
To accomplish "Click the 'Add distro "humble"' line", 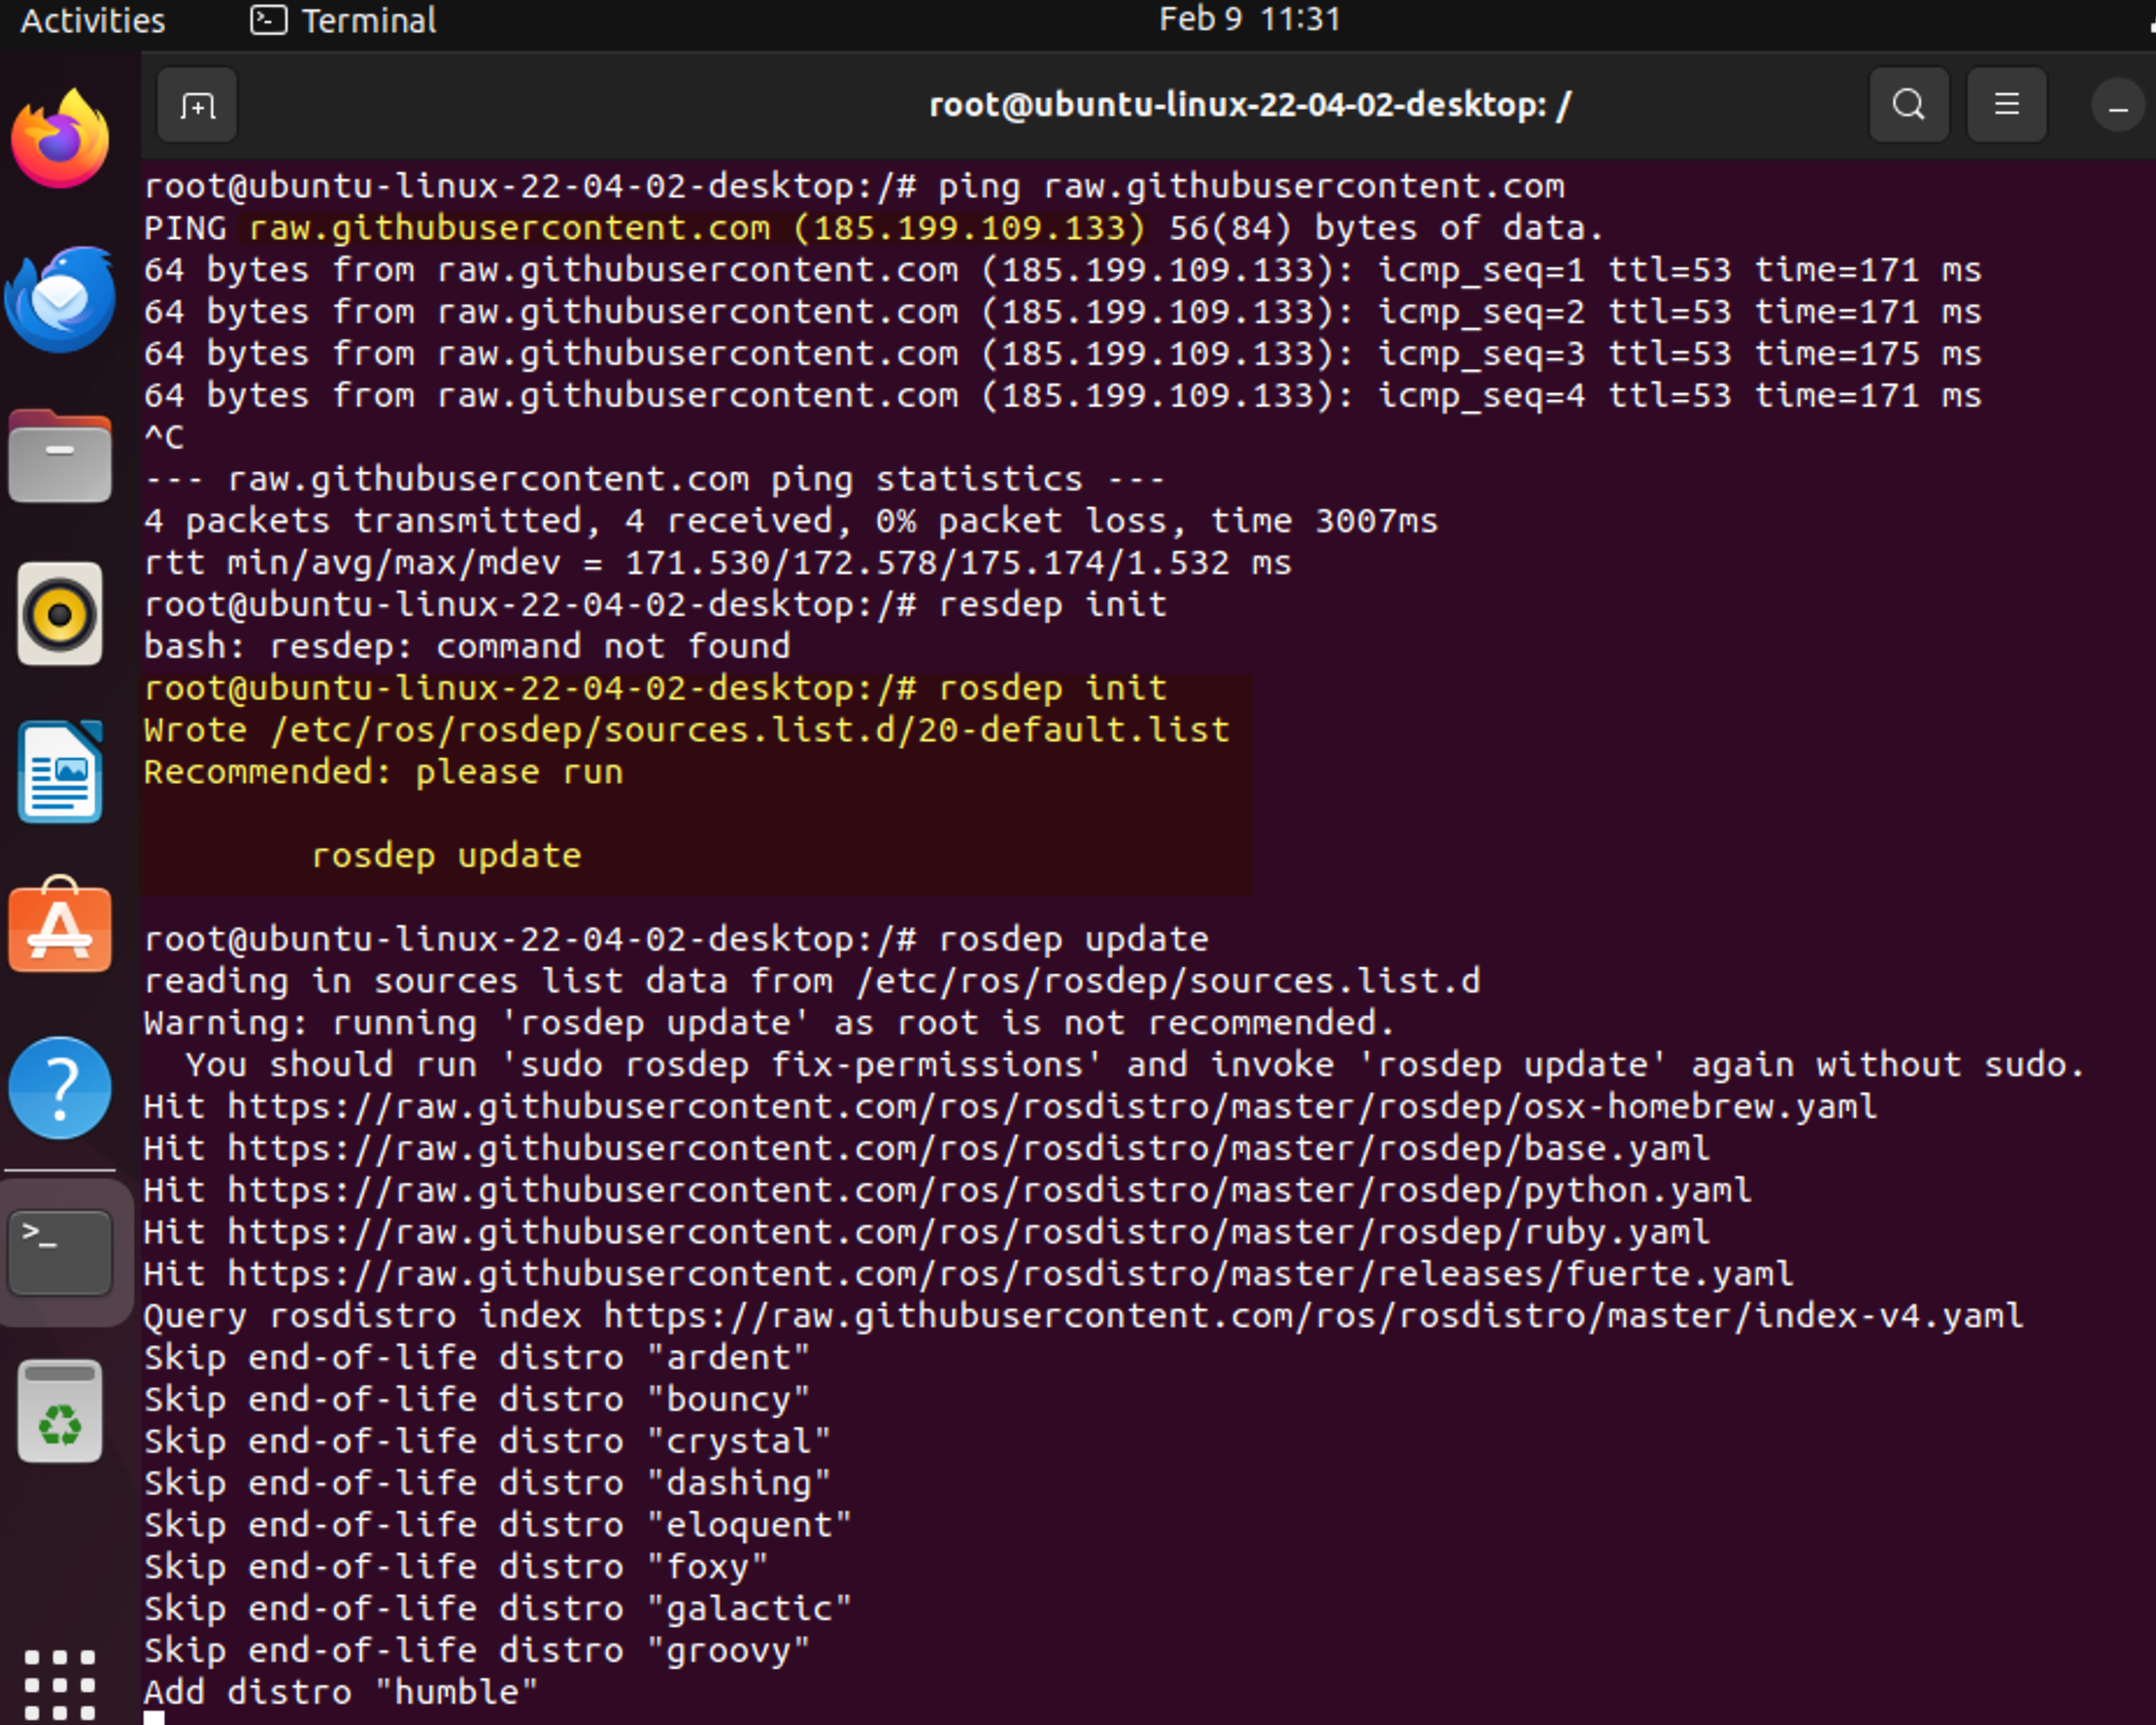I will pos(341,1692).
